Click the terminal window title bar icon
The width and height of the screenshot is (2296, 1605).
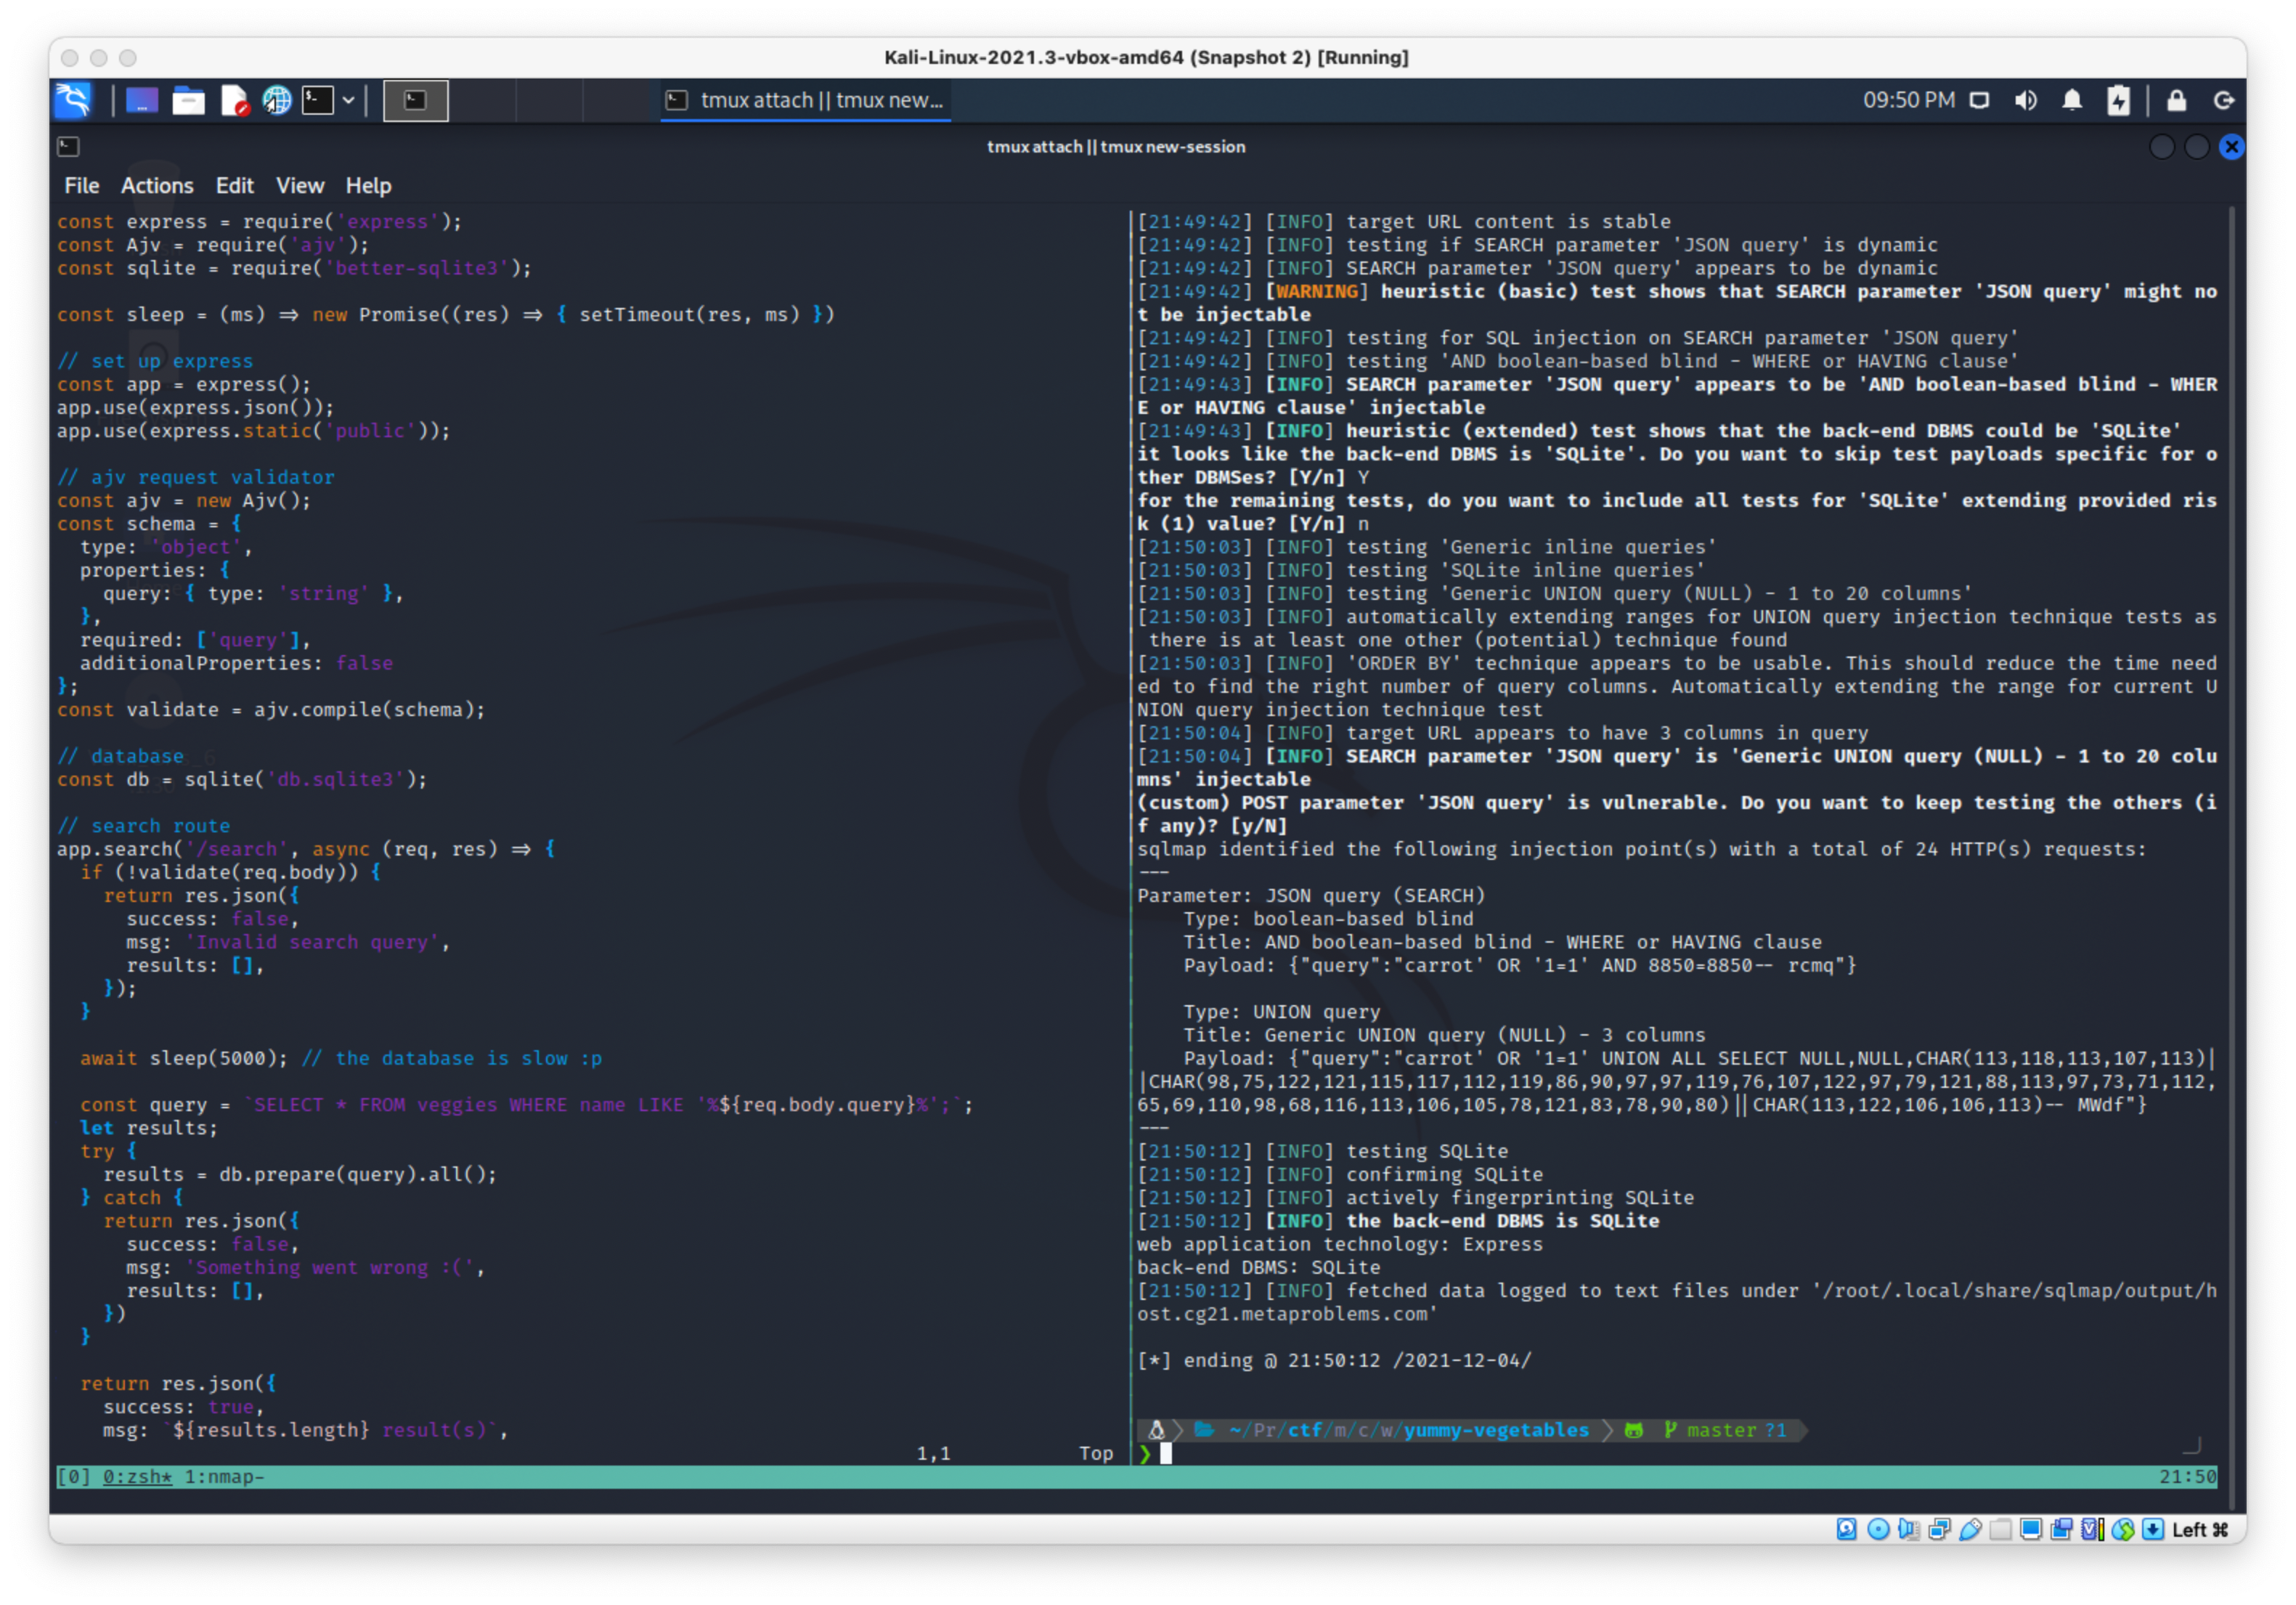[x=68, y=147]
